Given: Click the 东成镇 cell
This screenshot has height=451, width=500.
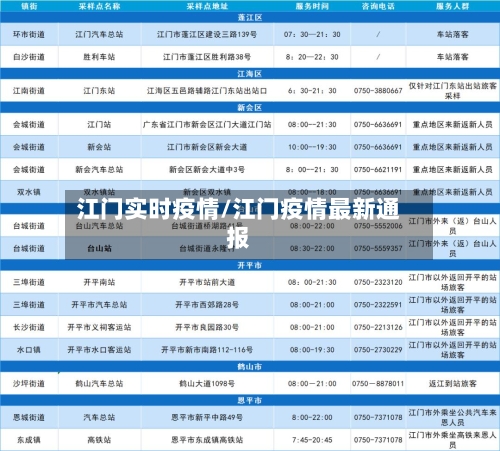Looking at the screenshot, I should coord(29,440).
